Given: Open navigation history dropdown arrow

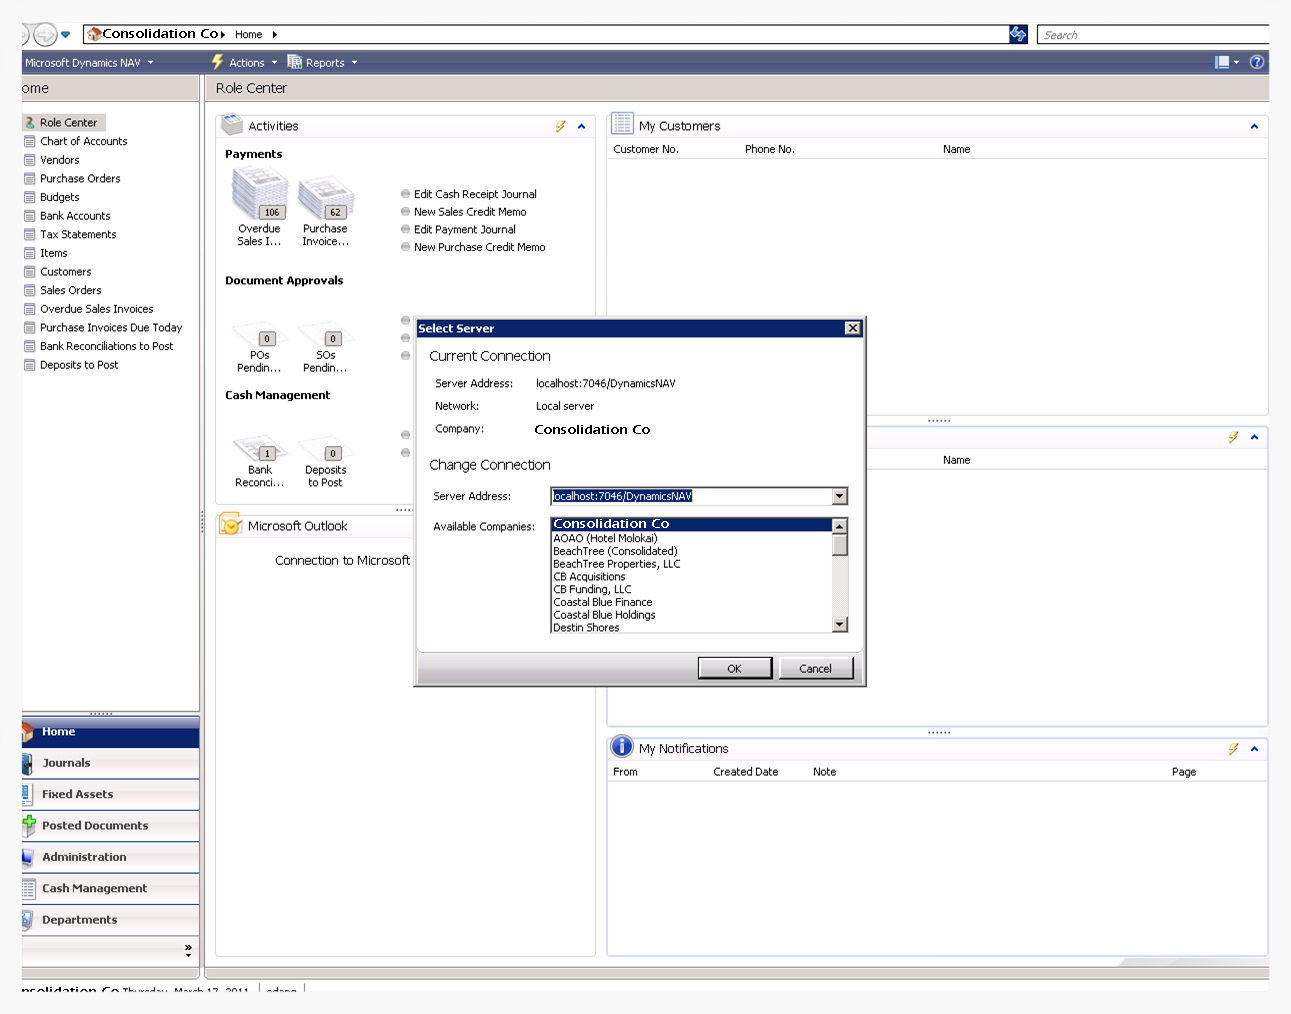Looking at the screenshot, I should pos(66,35).
